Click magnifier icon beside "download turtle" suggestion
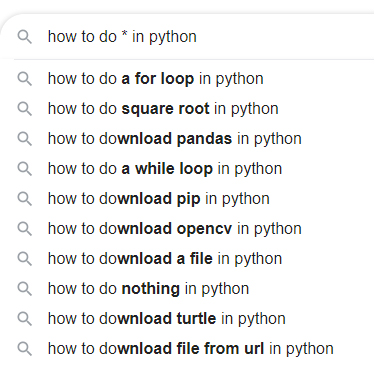Screen dimensions: 375x371 [25, 319]
